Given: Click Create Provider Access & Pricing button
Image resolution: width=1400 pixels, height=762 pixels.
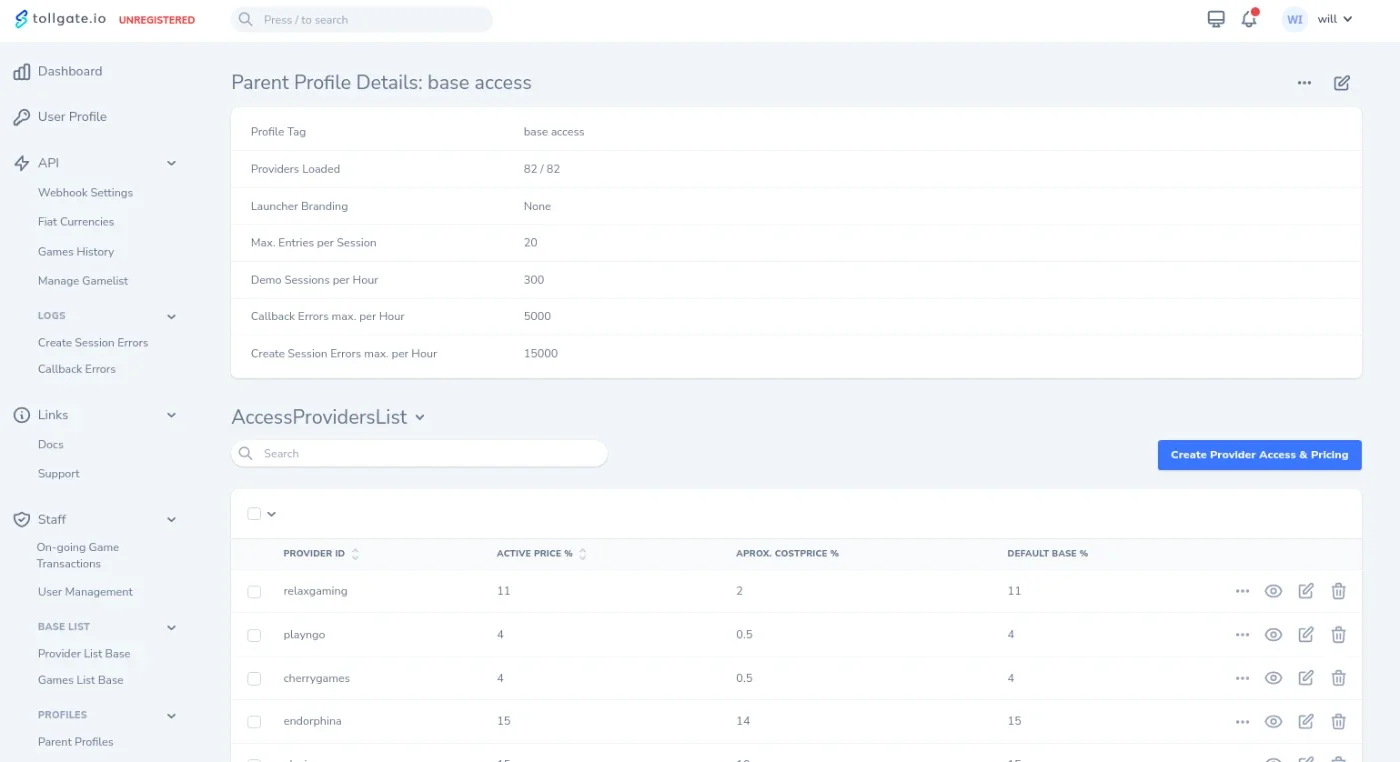Looking at the screenshot, I should pos(1259,455).
